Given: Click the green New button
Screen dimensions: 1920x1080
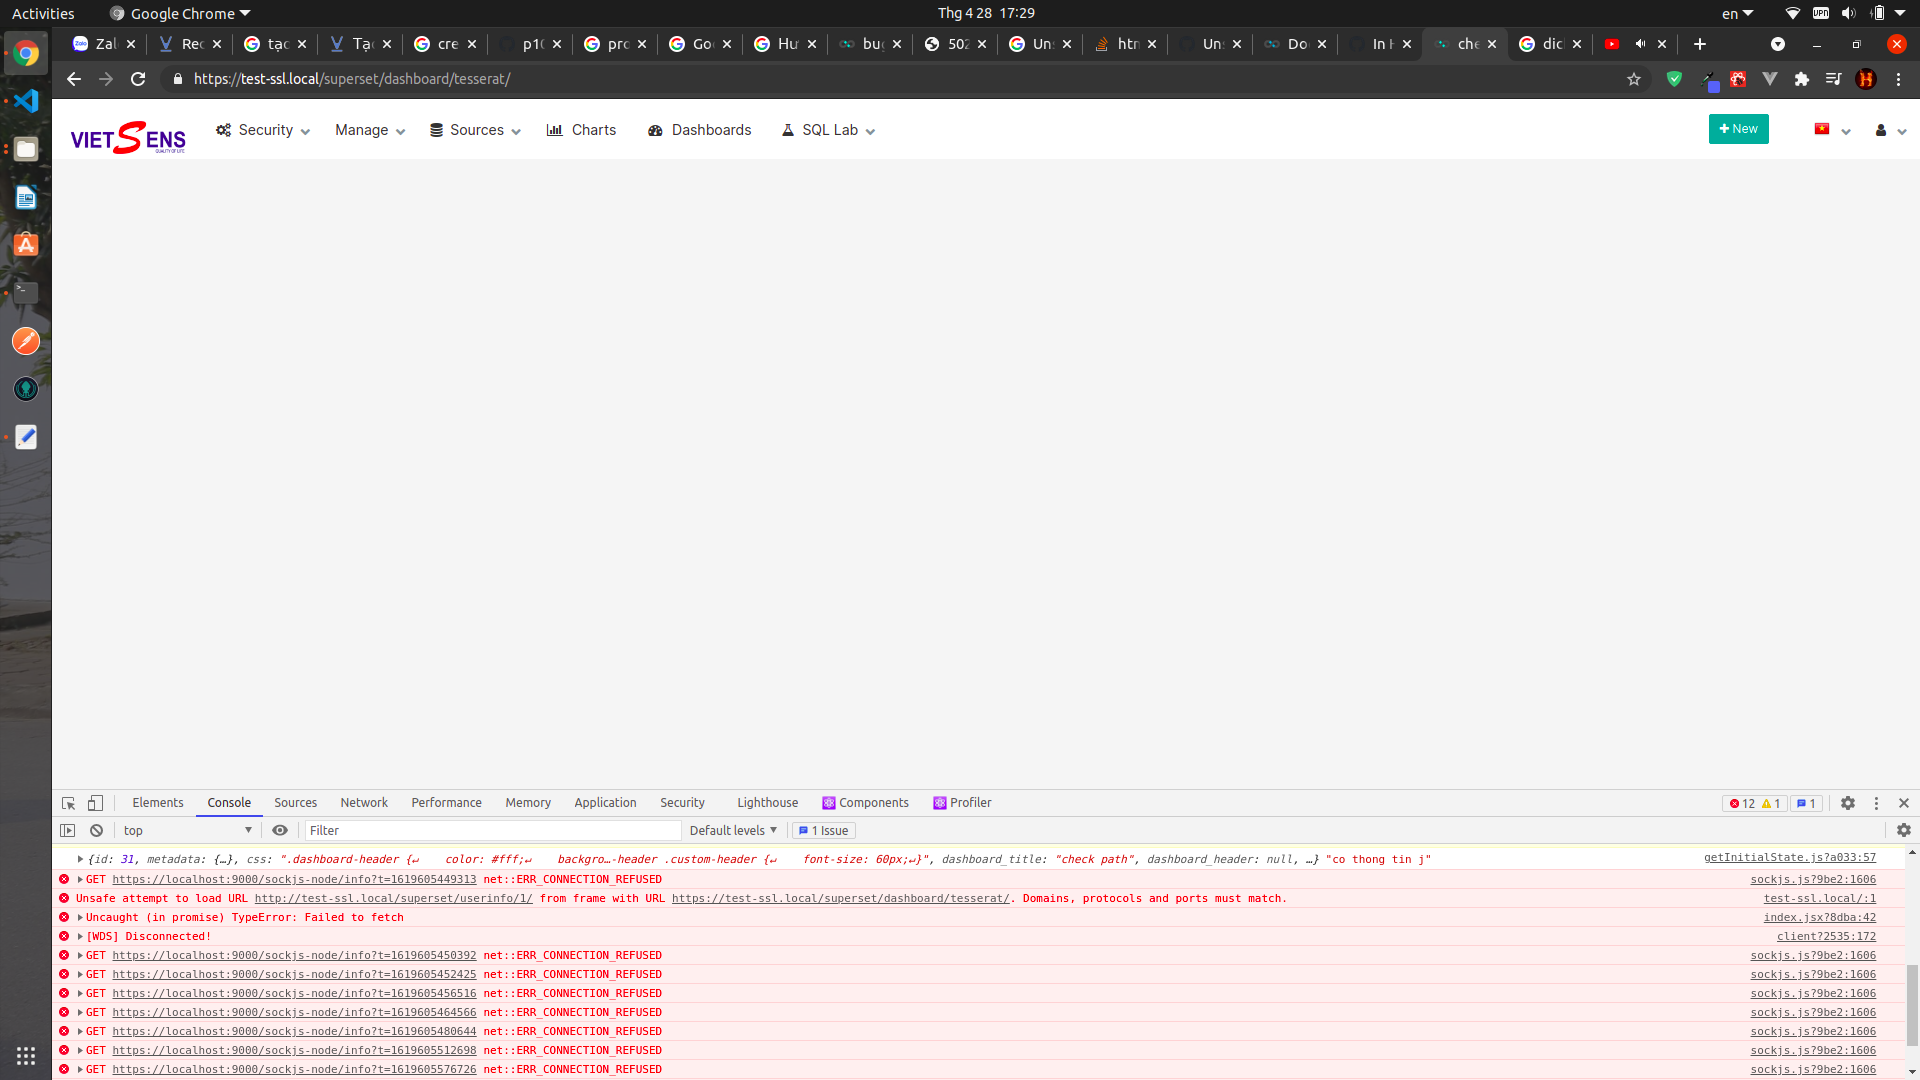Looking at the screenshot, I should tap(1738, 129).
